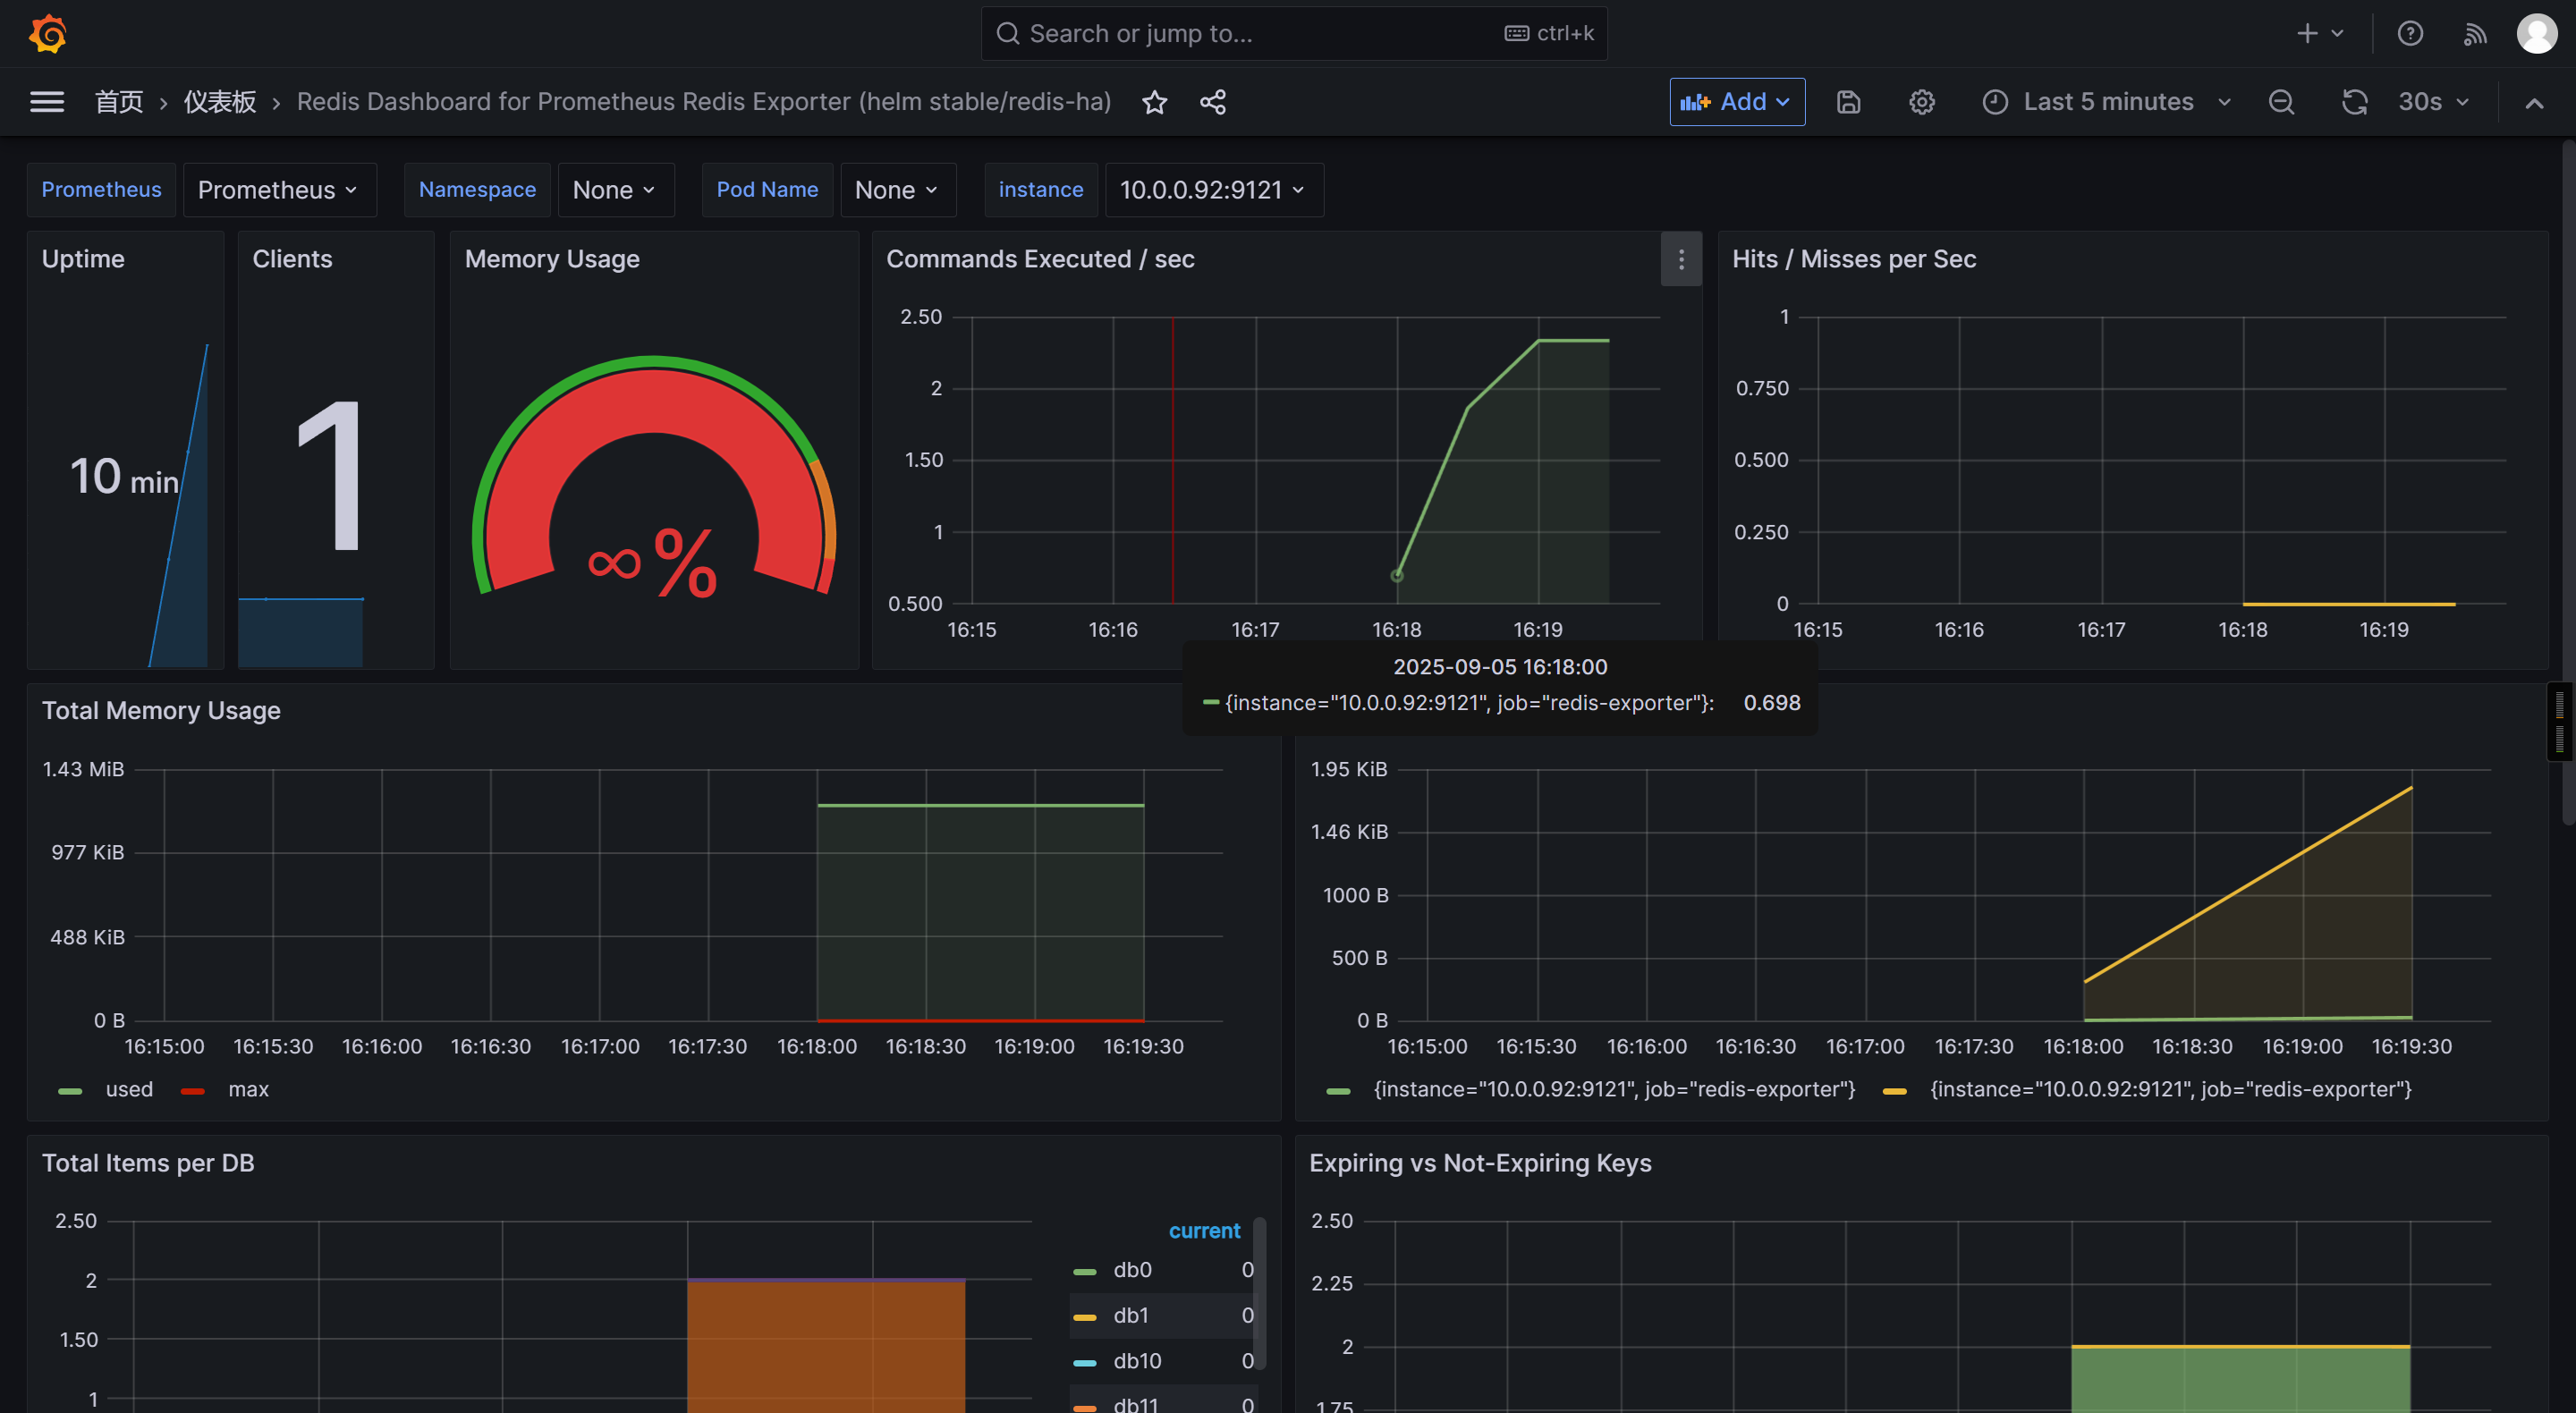This screenshot has width=2576, height=1413.
Task: Toggle the 'used' series in legend
Action: (x=129, y=1089)
